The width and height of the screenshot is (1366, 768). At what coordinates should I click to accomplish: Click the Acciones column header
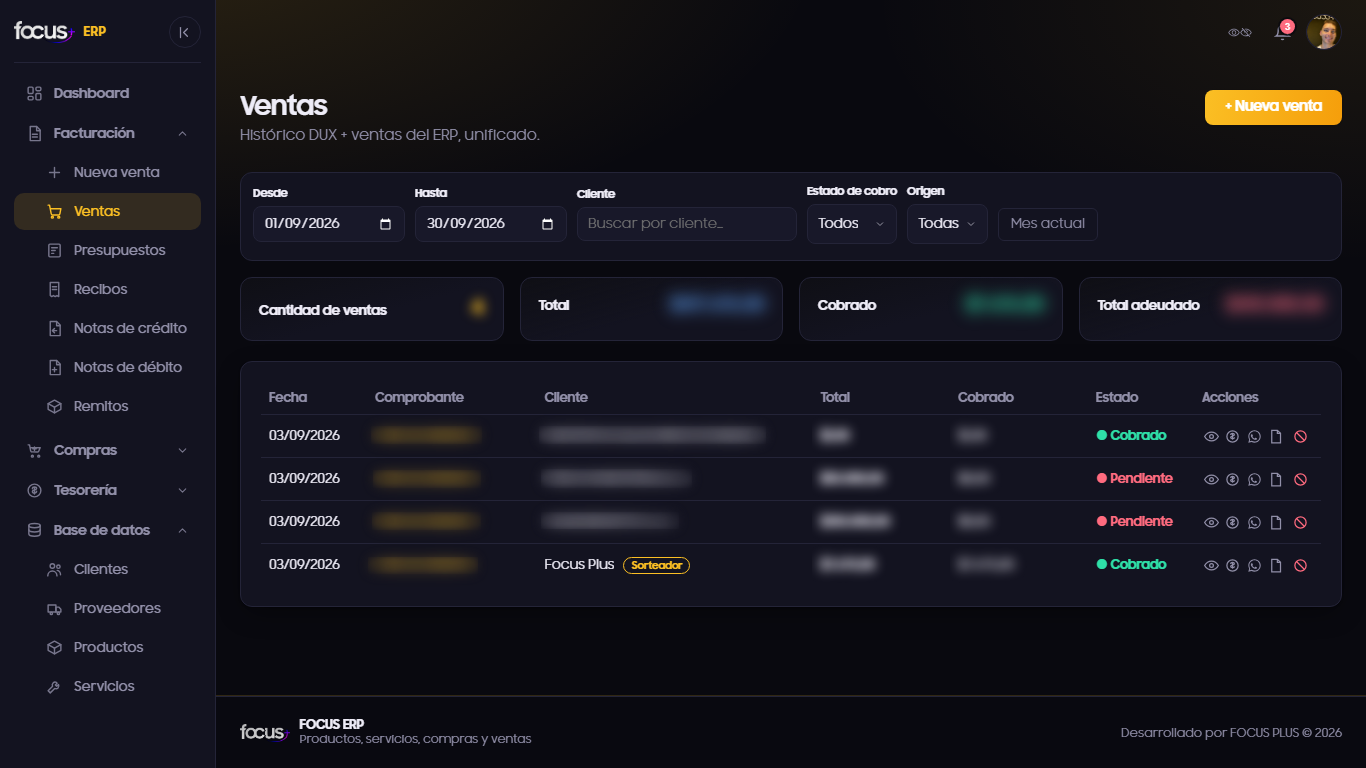1230,397
